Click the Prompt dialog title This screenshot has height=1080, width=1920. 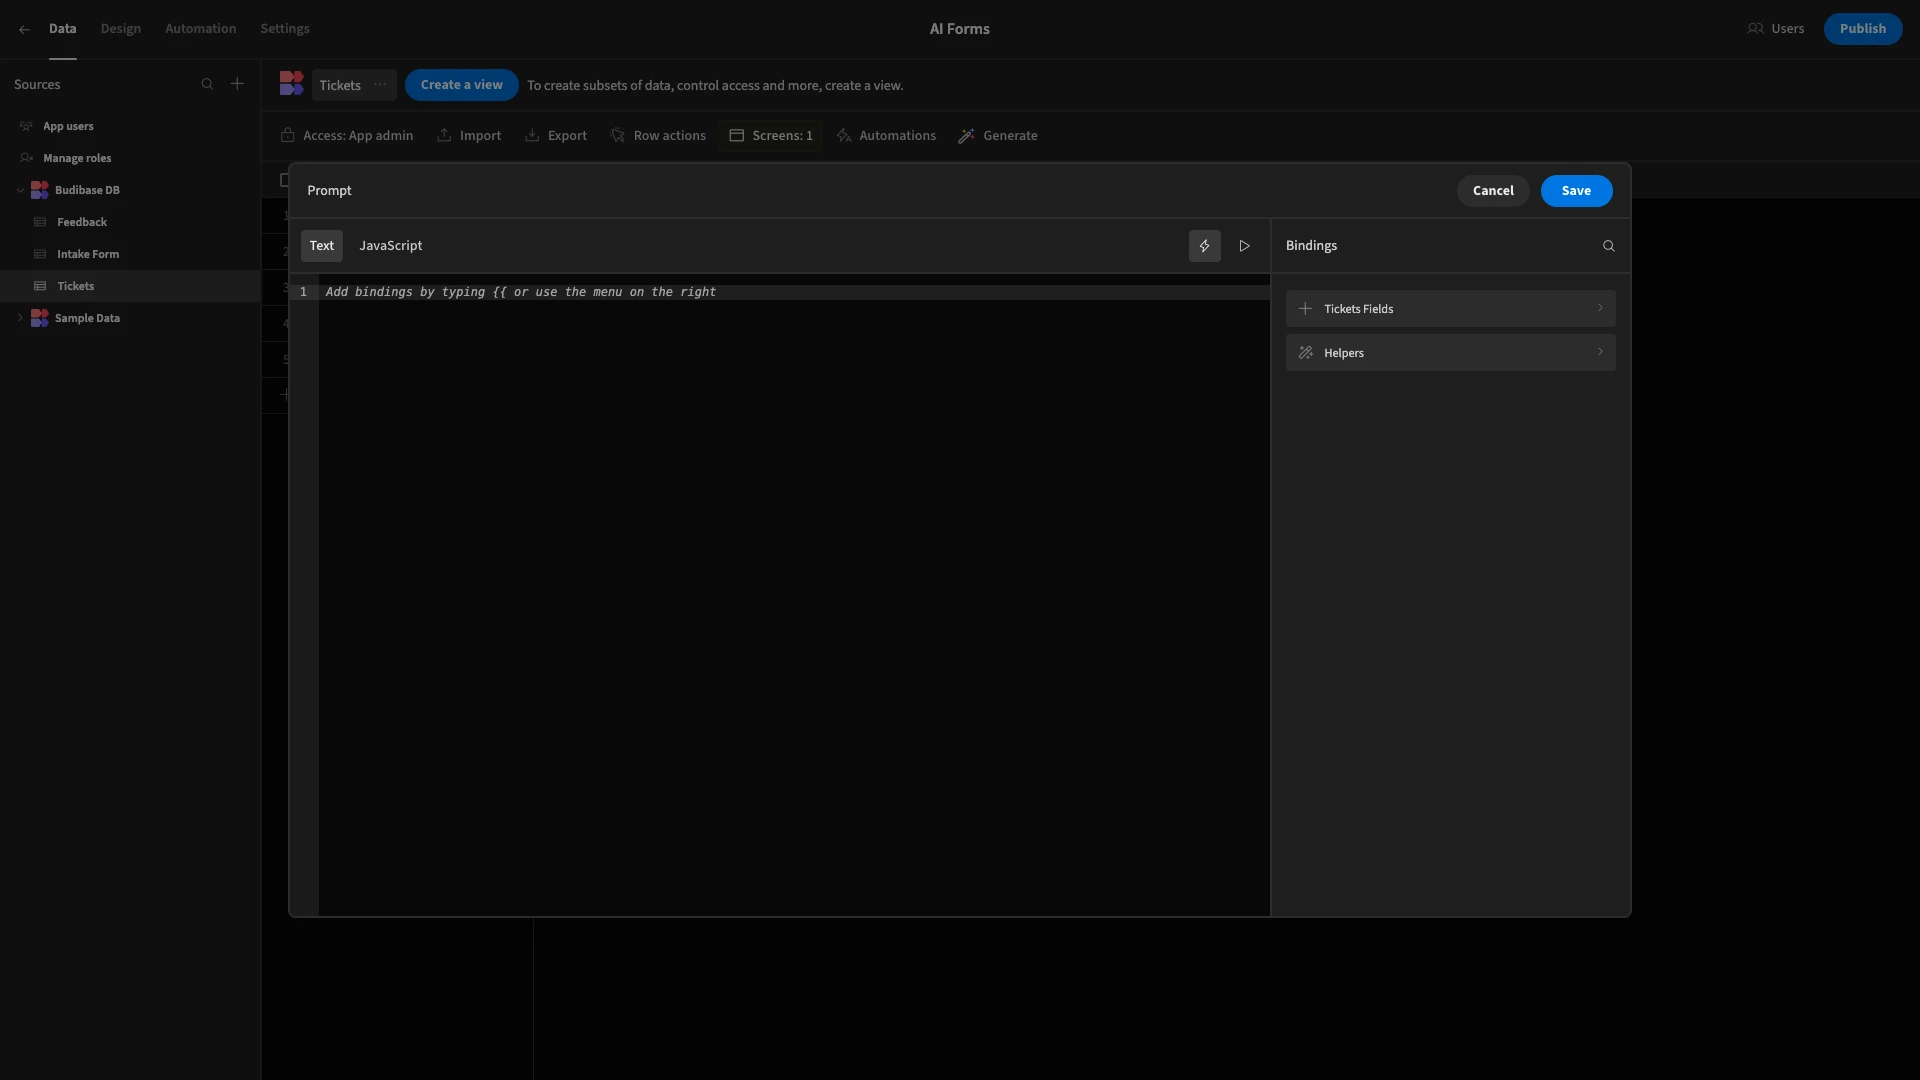(x=329, y=191)
